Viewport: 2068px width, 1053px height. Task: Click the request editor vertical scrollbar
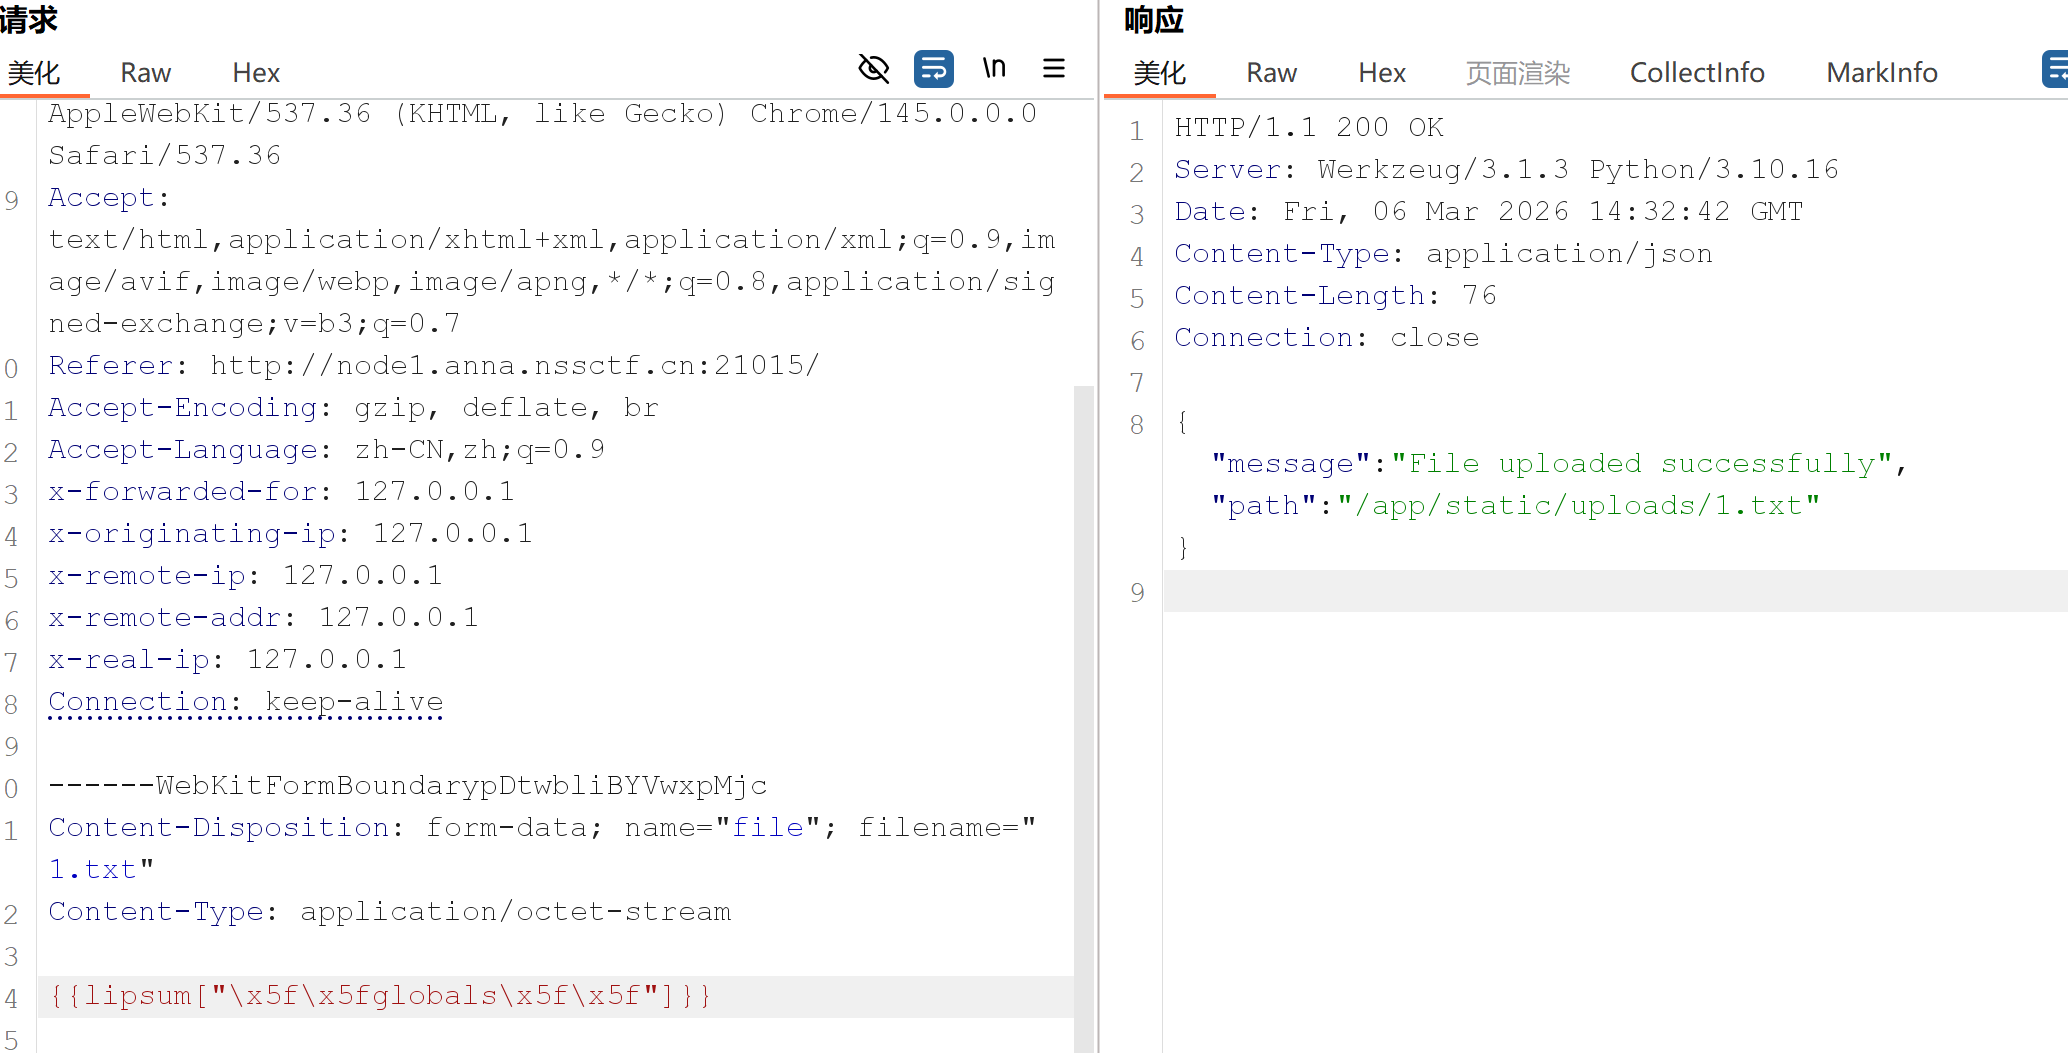pos(1083,700)
